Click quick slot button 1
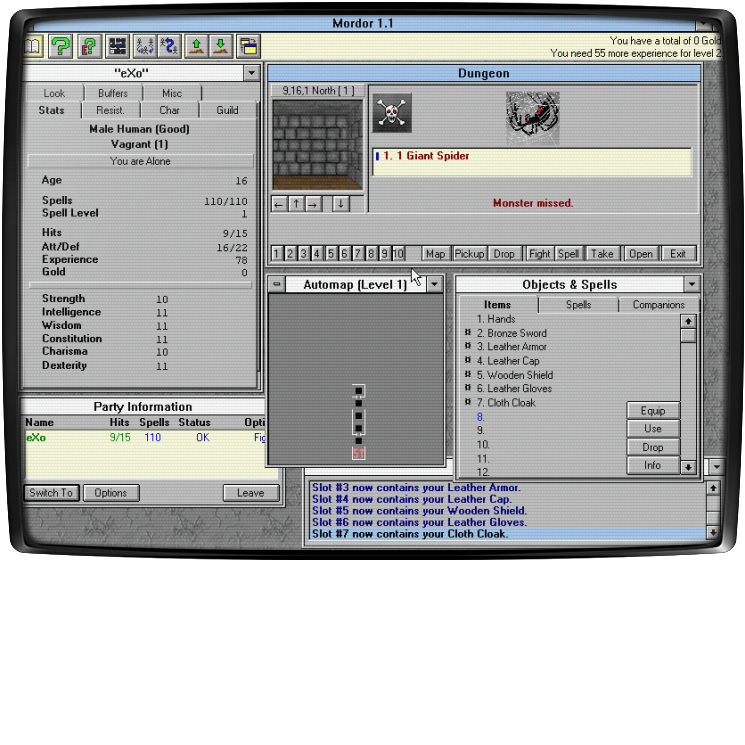The width and height of the screenshot is (745, 745). coord(277,254)
